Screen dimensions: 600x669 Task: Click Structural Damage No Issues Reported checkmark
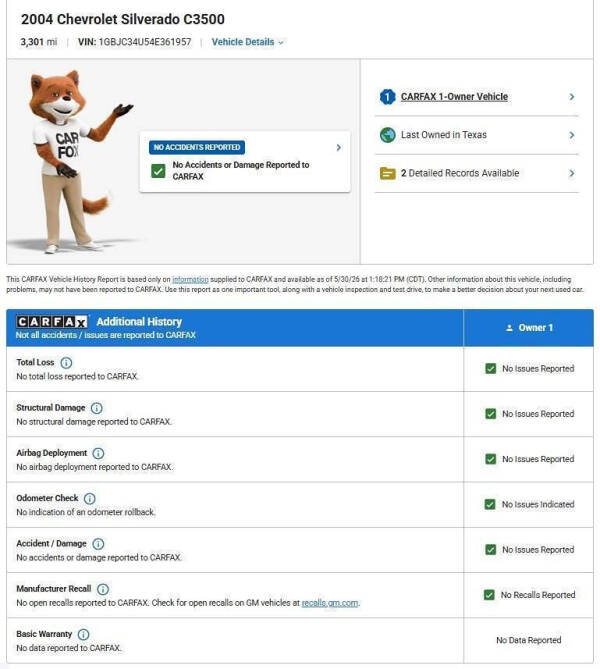coord(491,414)
